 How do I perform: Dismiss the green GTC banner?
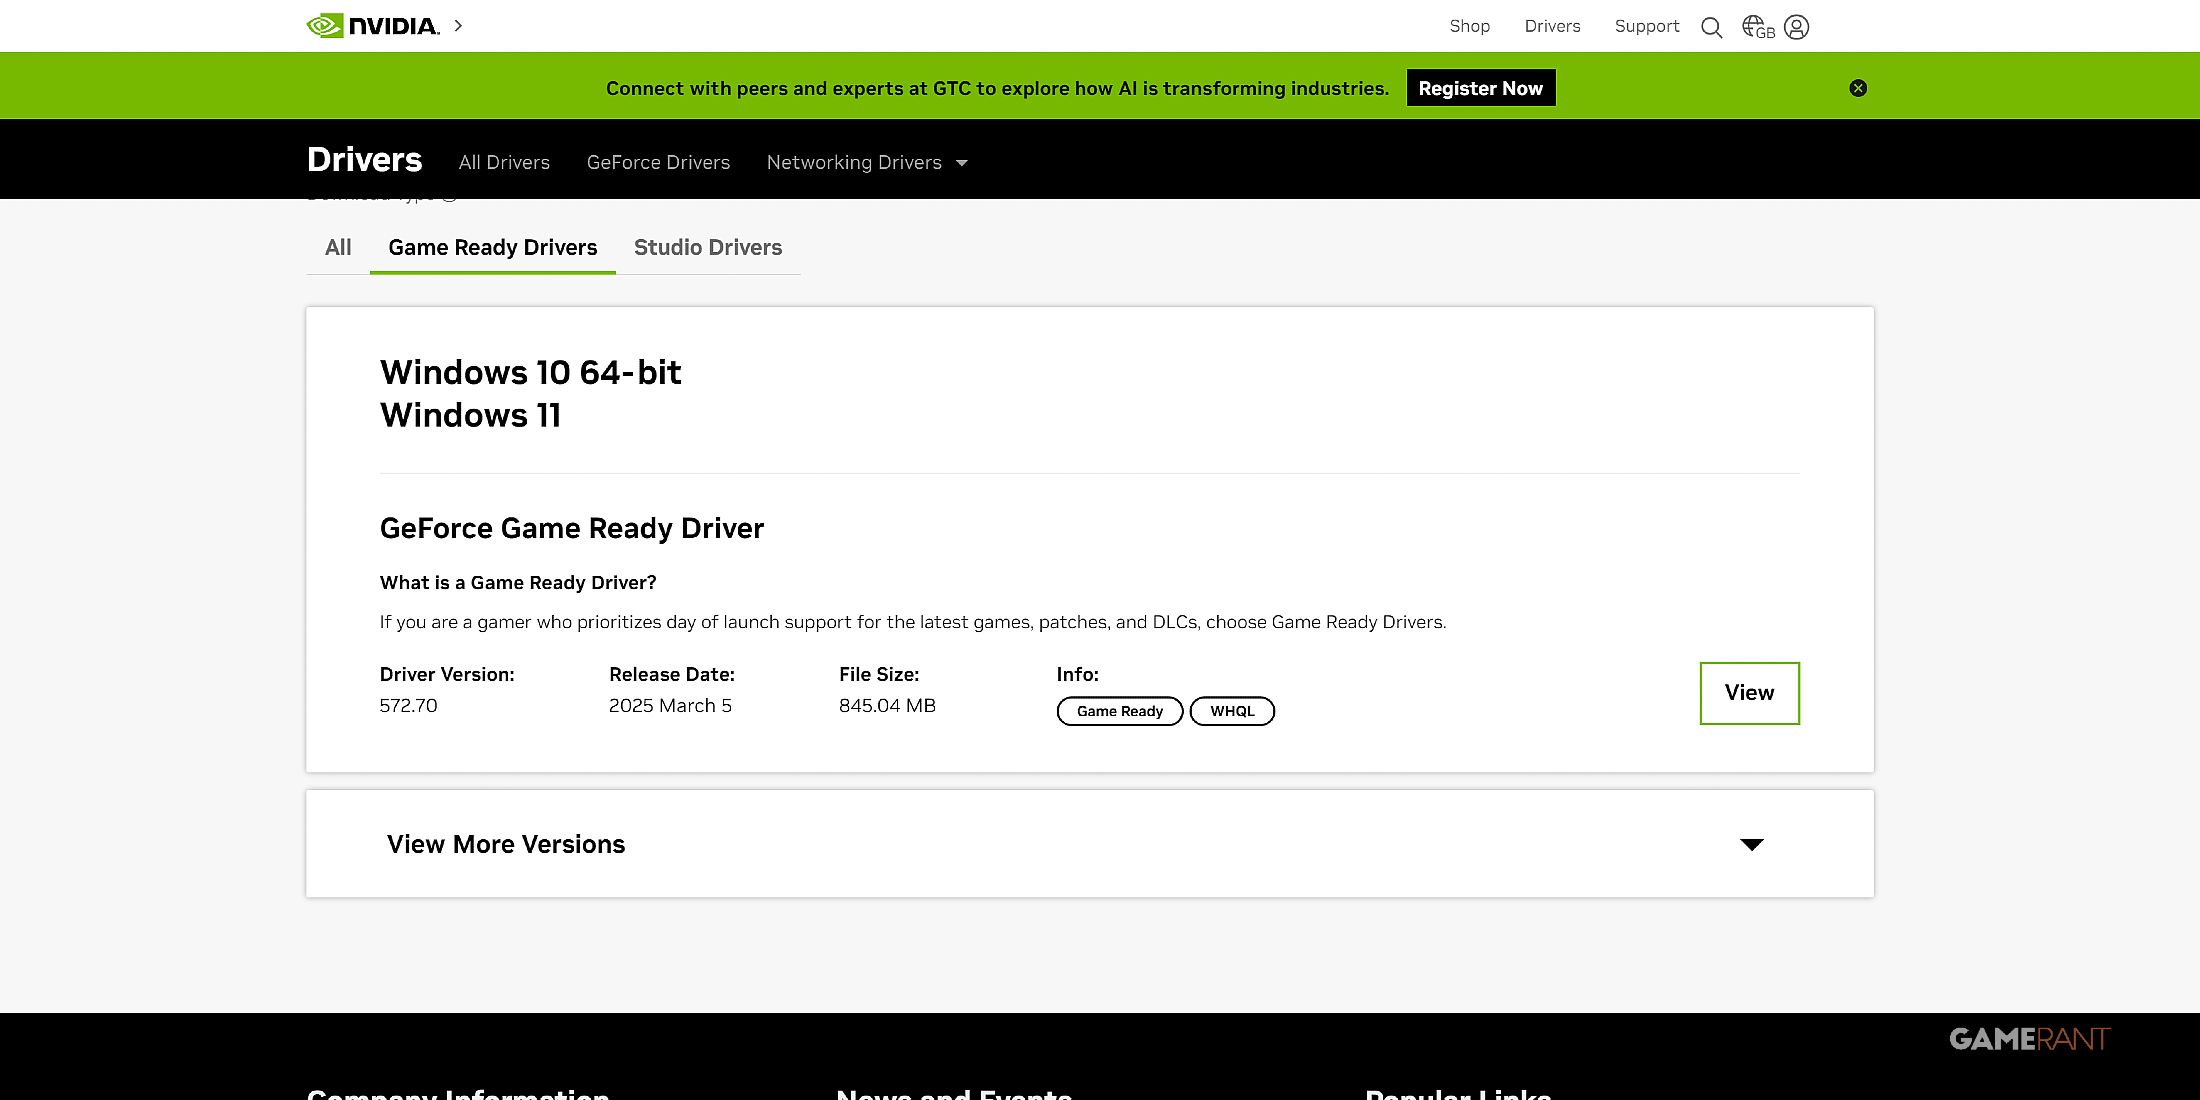[x=1858, y=88]
